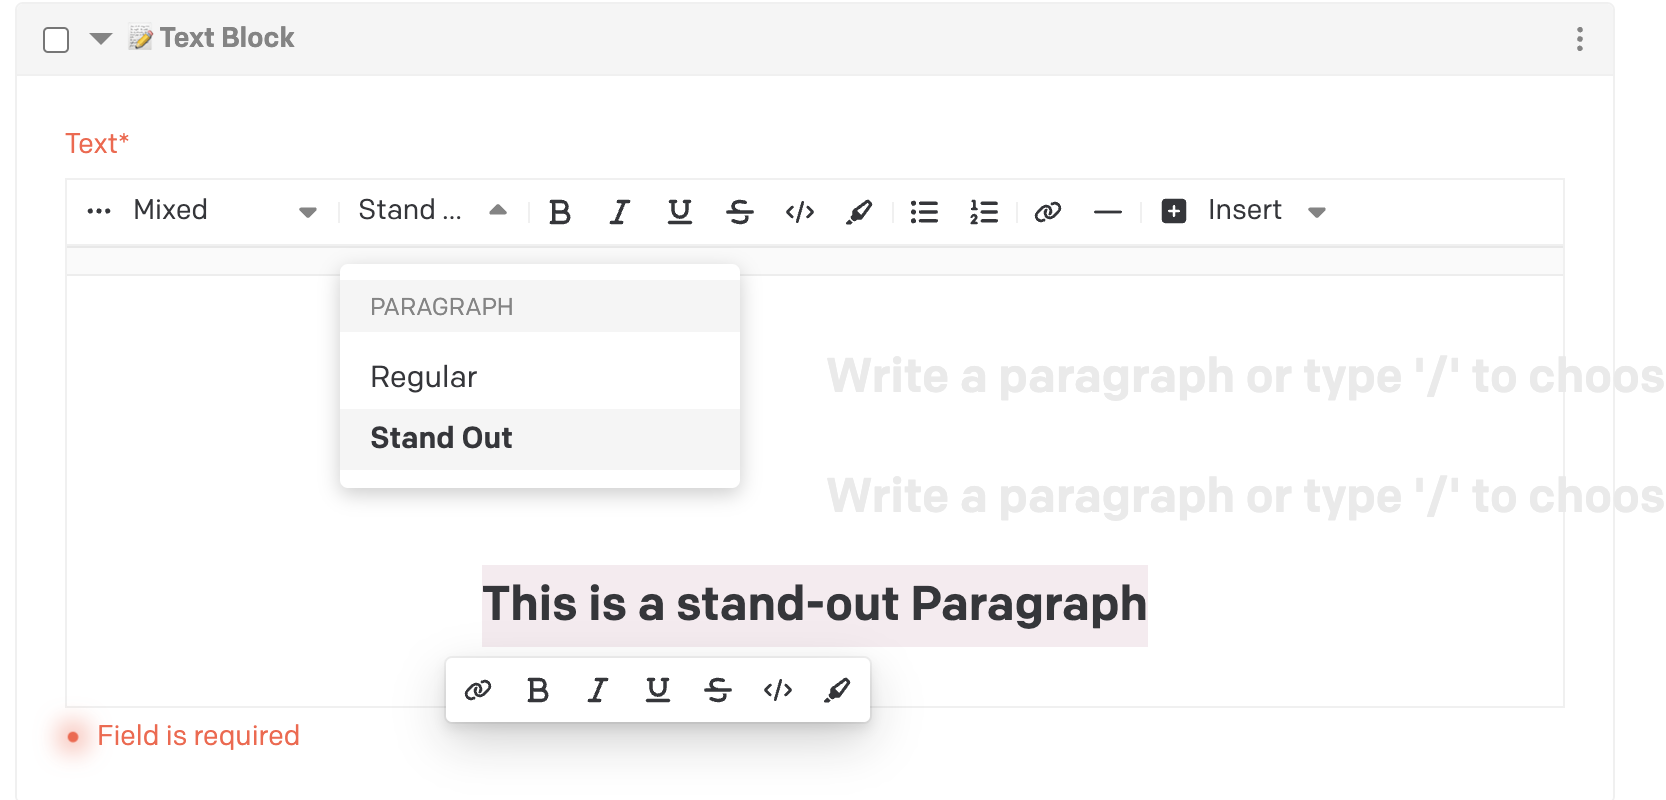This screenshot has height=800, width=1666.
Task: Apply italic from the main toolbar
Action: (x=620, y=212)
